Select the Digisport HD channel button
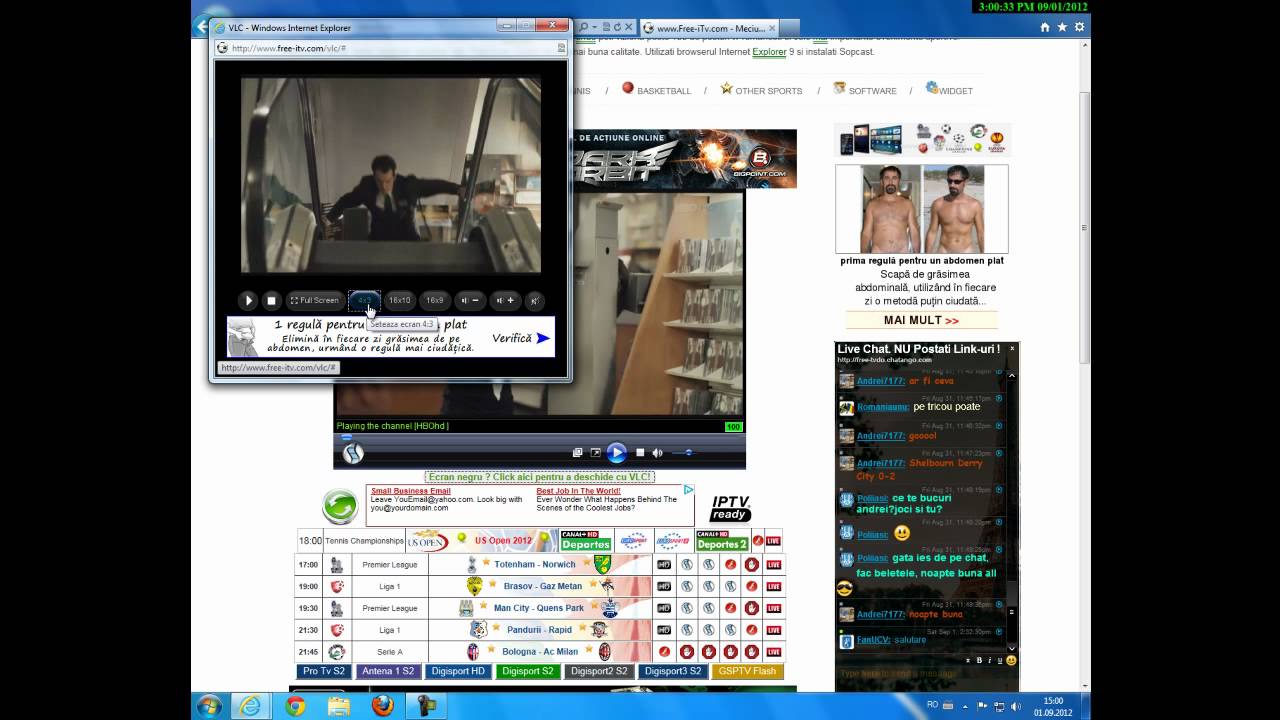 tap(458, 671)
